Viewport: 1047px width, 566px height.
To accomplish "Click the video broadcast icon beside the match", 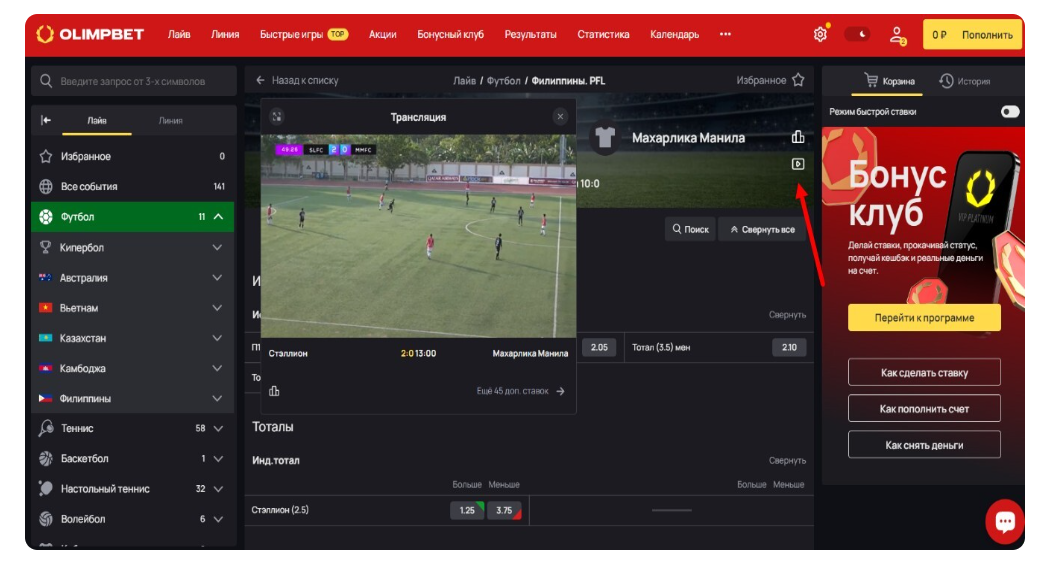I will click(798, 164).
